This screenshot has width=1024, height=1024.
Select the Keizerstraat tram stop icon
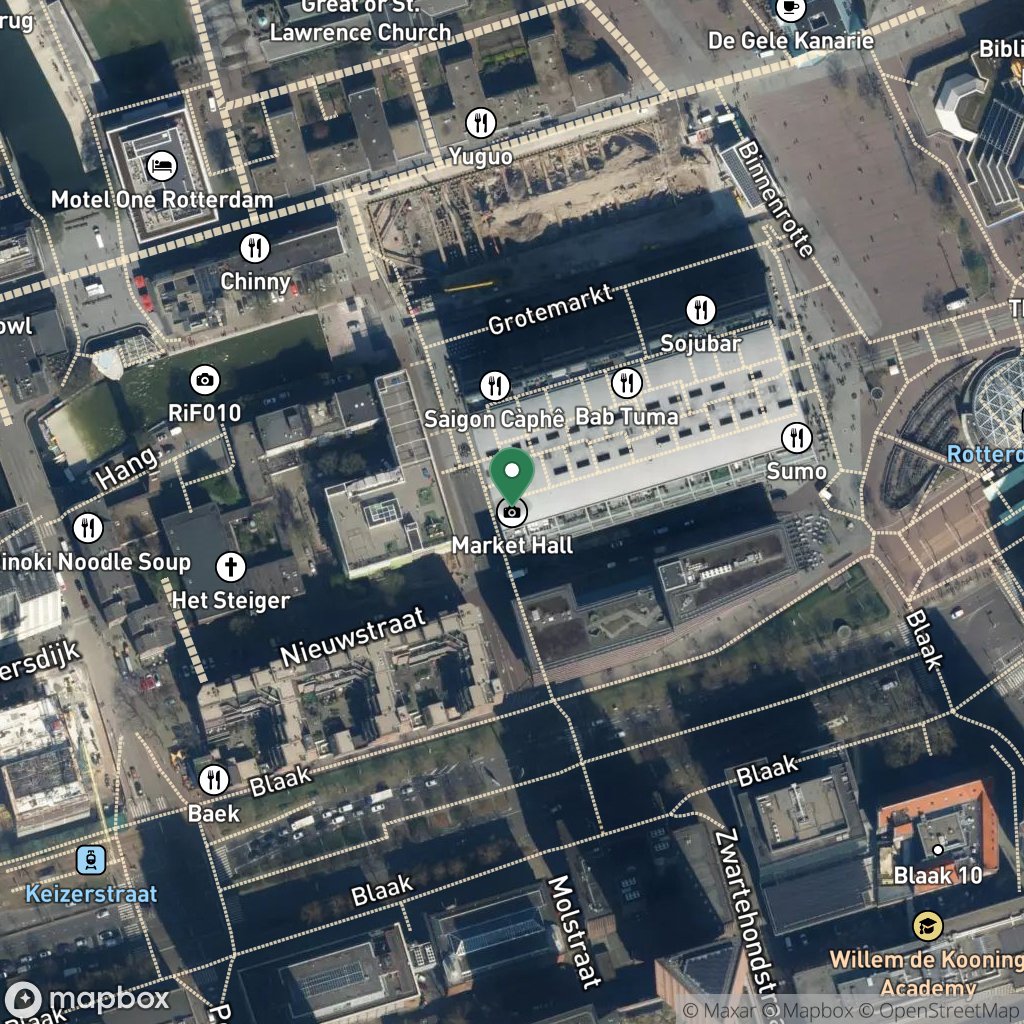(x=91, y=861)
